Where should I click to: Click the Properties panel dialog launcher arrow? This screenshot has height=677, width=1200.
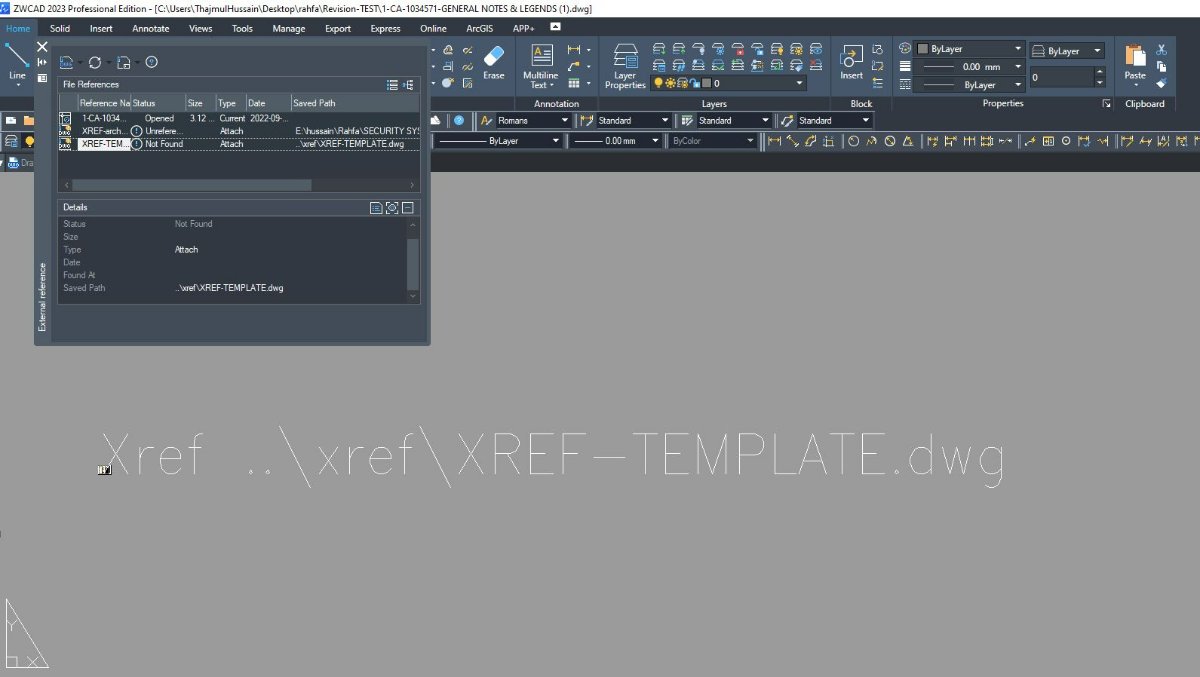coord(1107,104)
